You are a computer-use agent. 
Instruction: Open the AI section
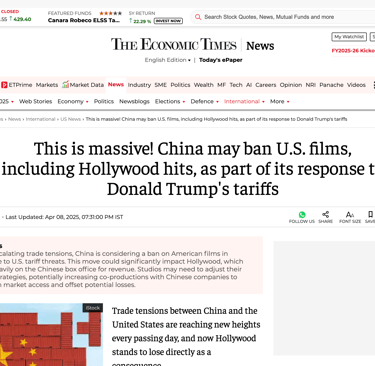(249, 85)
